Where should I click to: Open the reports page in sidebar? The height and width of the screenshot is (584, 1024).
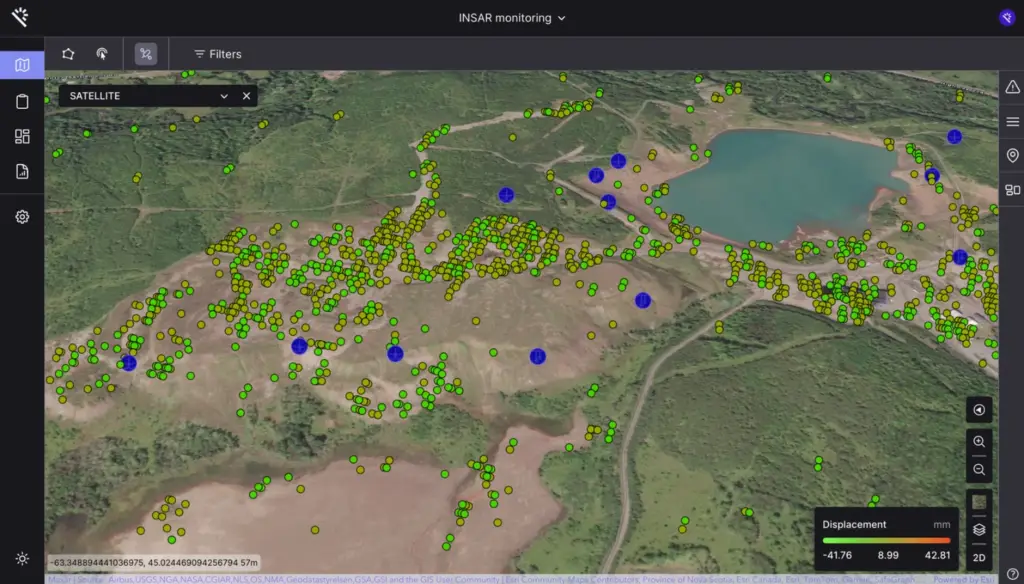click(22, 171)
